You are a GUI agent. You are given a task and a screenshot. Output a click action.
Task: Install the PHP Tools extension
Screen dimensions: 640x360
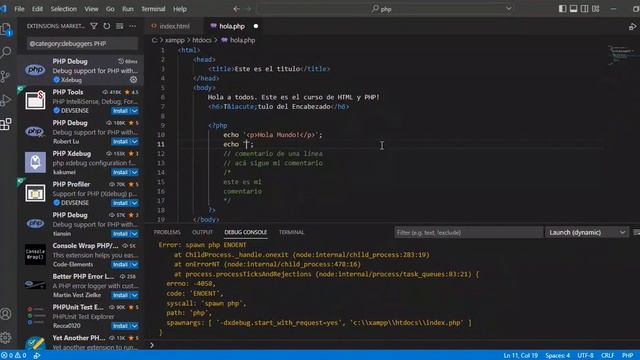pos(120,111)
